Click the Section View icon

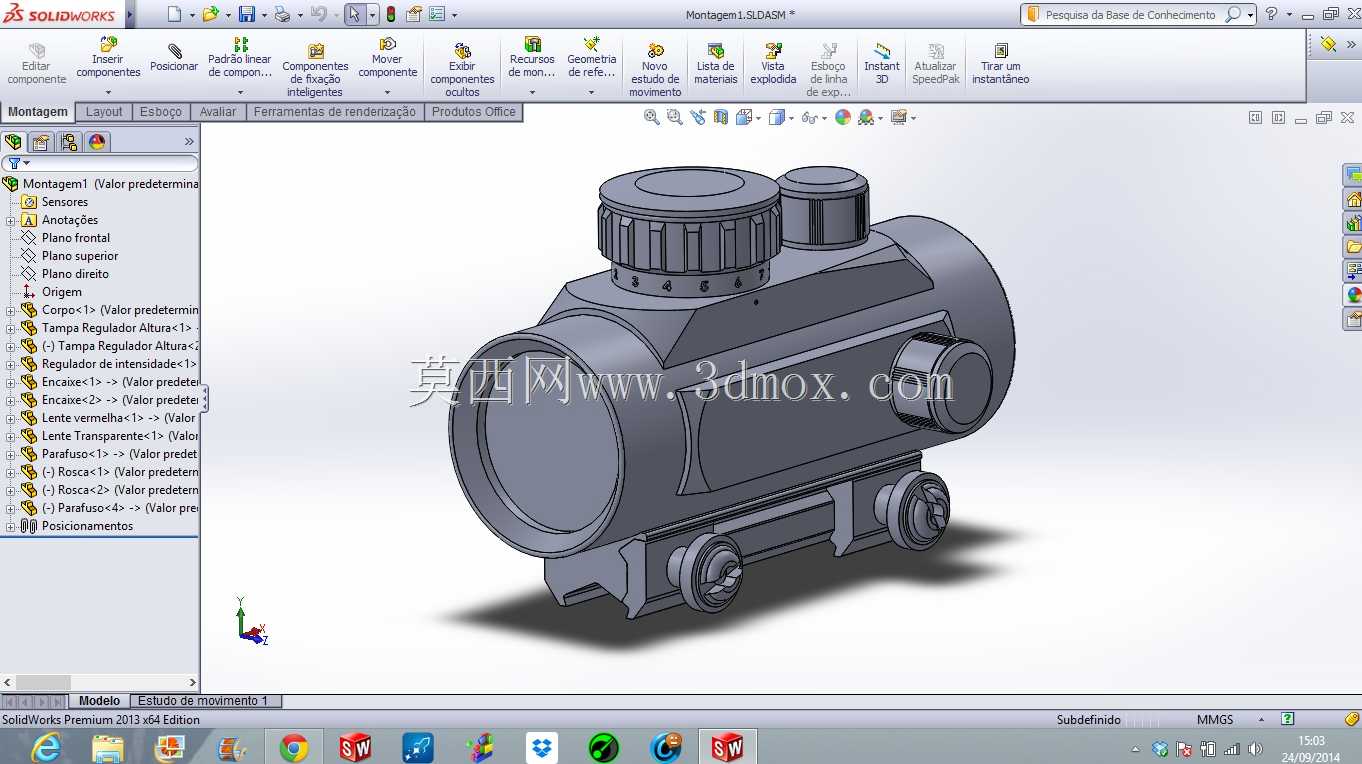(x=720, y=117)
